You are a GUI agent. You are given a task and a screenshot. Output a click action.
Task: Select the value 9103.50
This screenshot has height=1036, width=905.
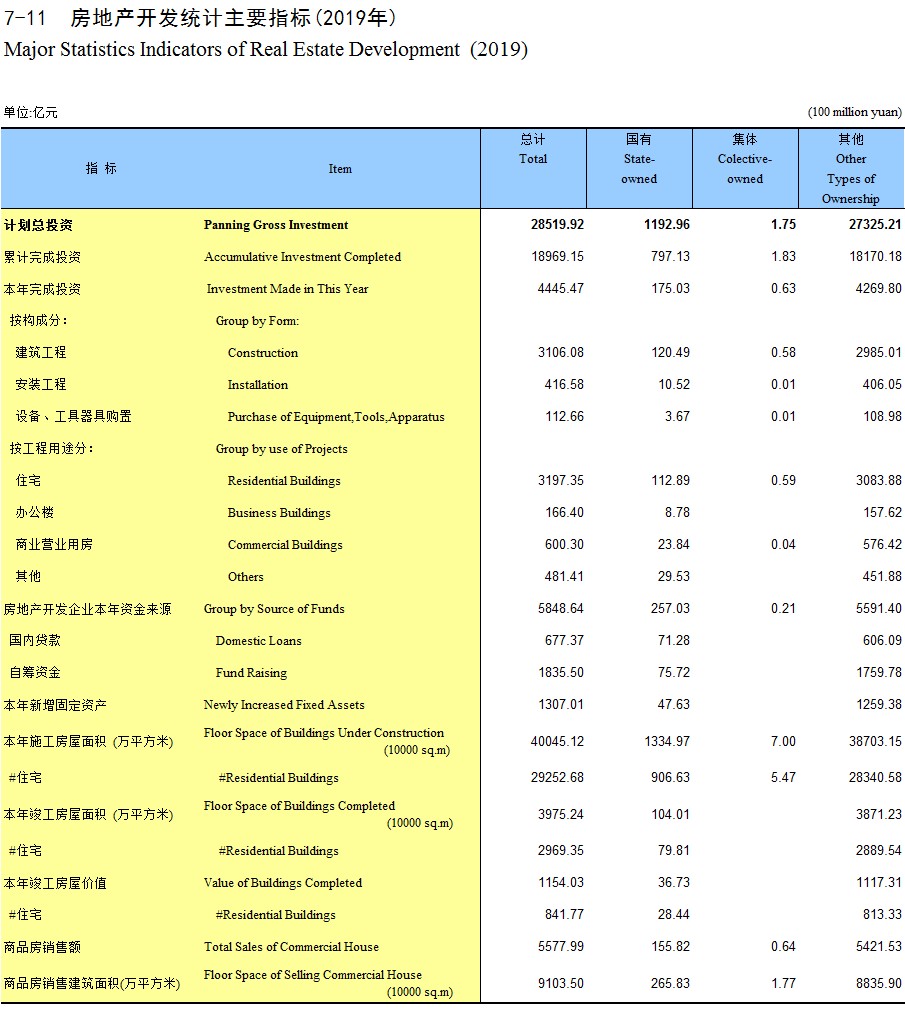click(x=561, y=984)
